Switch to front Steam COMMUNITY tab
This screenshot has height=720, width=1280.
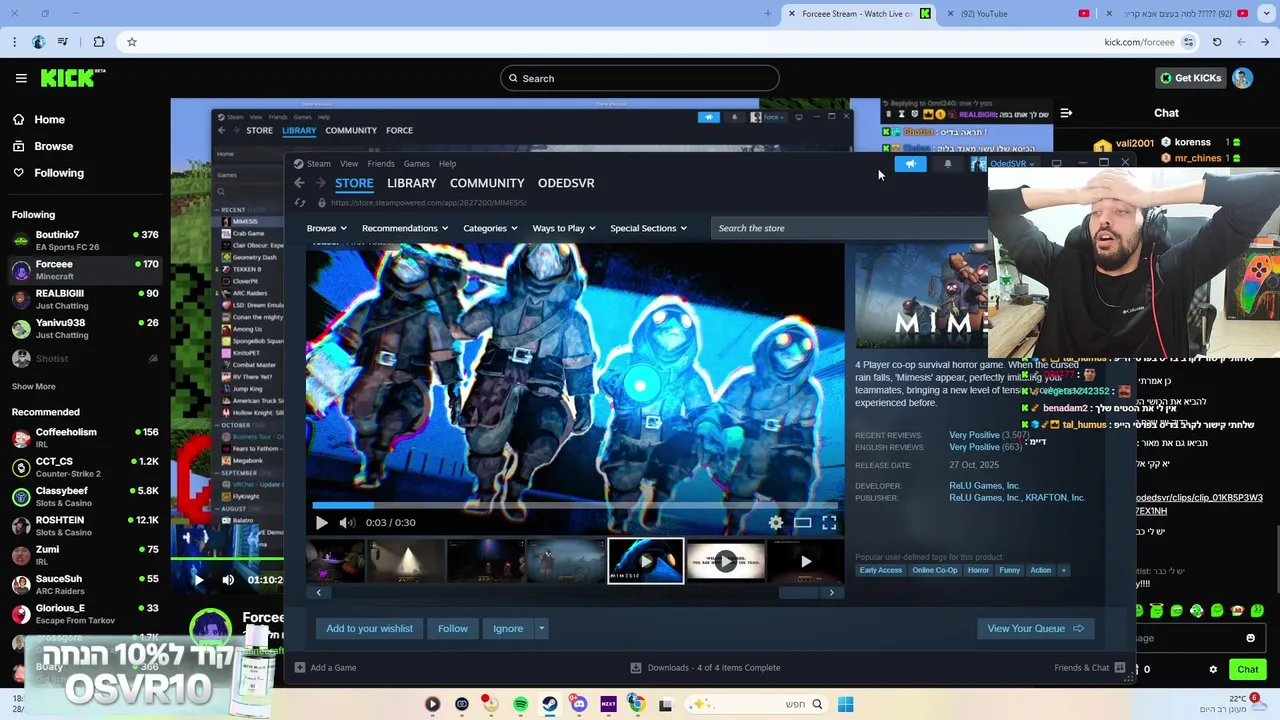(x=487, y=183)
